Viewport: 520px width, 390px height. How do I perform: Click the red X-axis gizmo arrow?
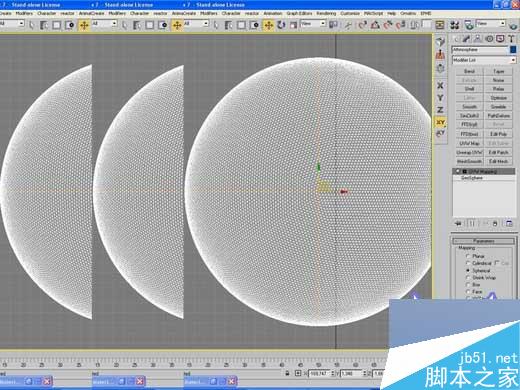click(344, 192)
